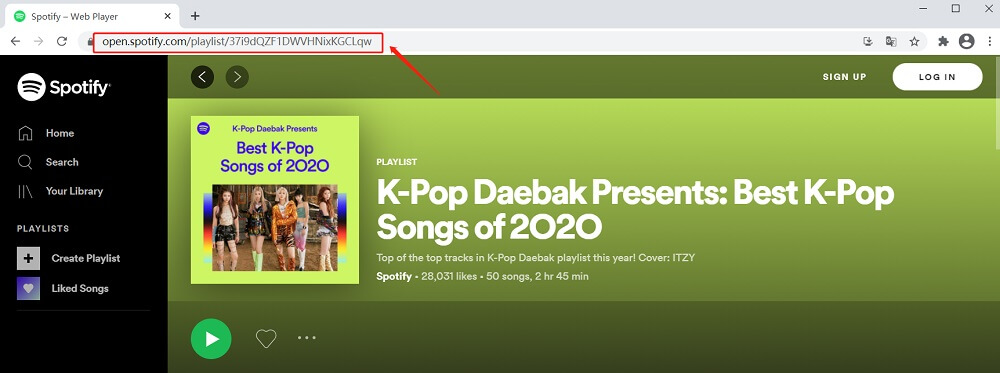Click the install app icon in address bar
1000x373 pixels.
click(x=867, y=41)
